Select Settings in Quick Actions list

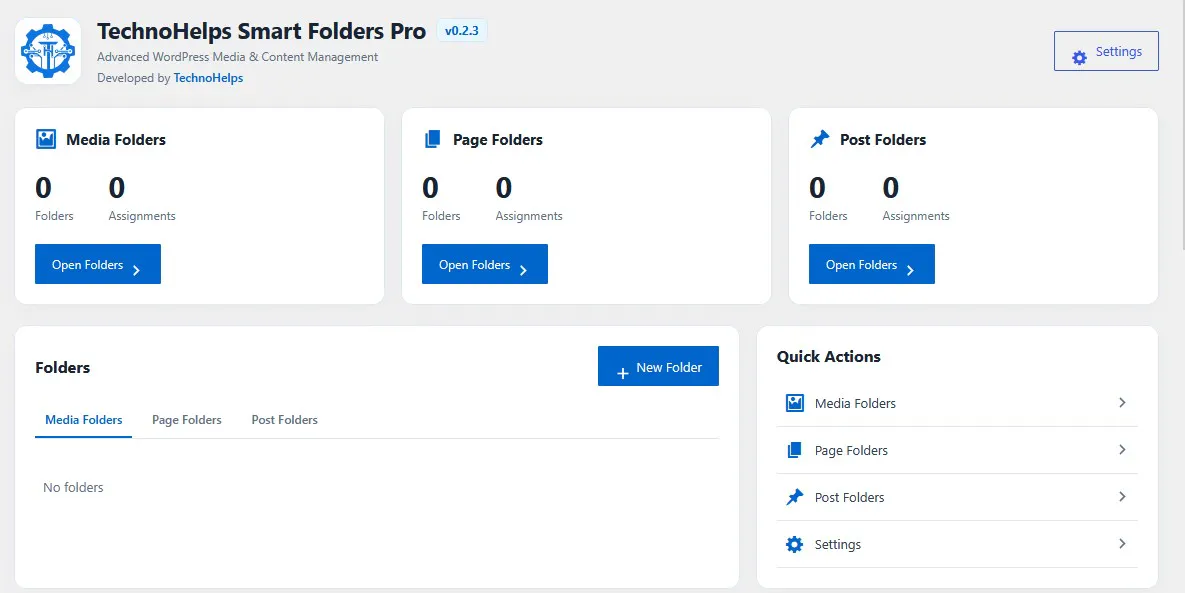pyautogui.click(x=957, y=544)
